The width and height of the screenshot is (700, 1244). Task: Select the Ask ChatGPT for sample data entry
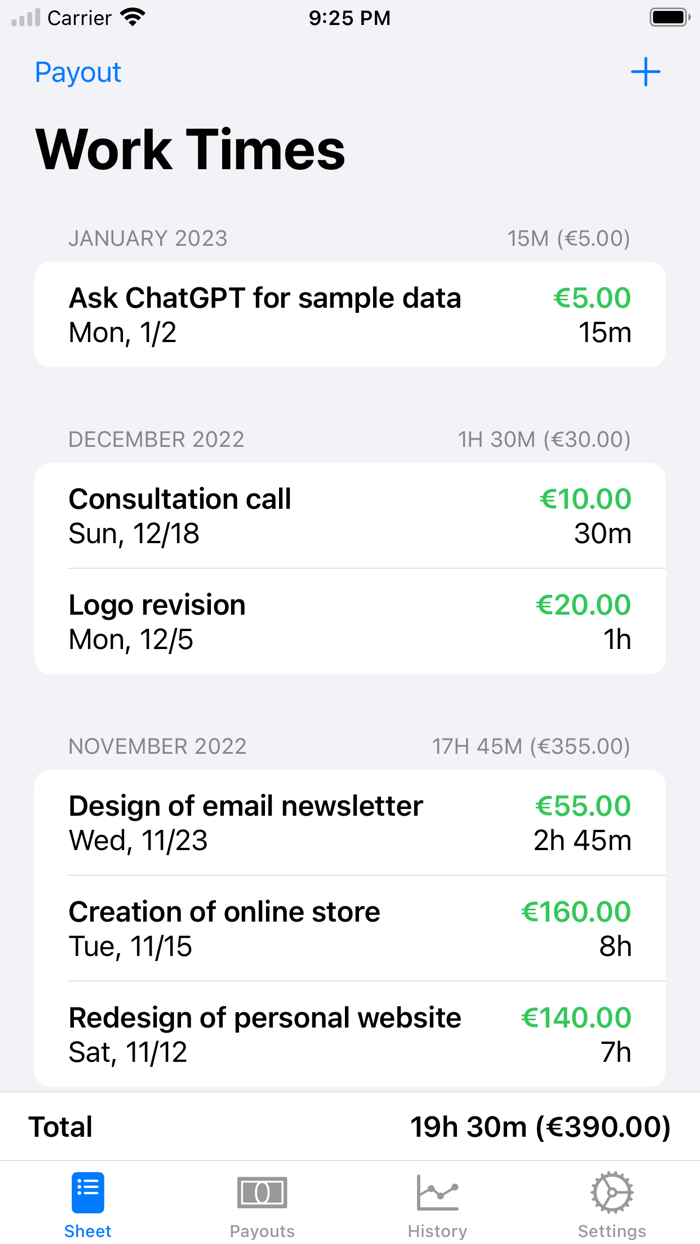[x=349, y=313]
